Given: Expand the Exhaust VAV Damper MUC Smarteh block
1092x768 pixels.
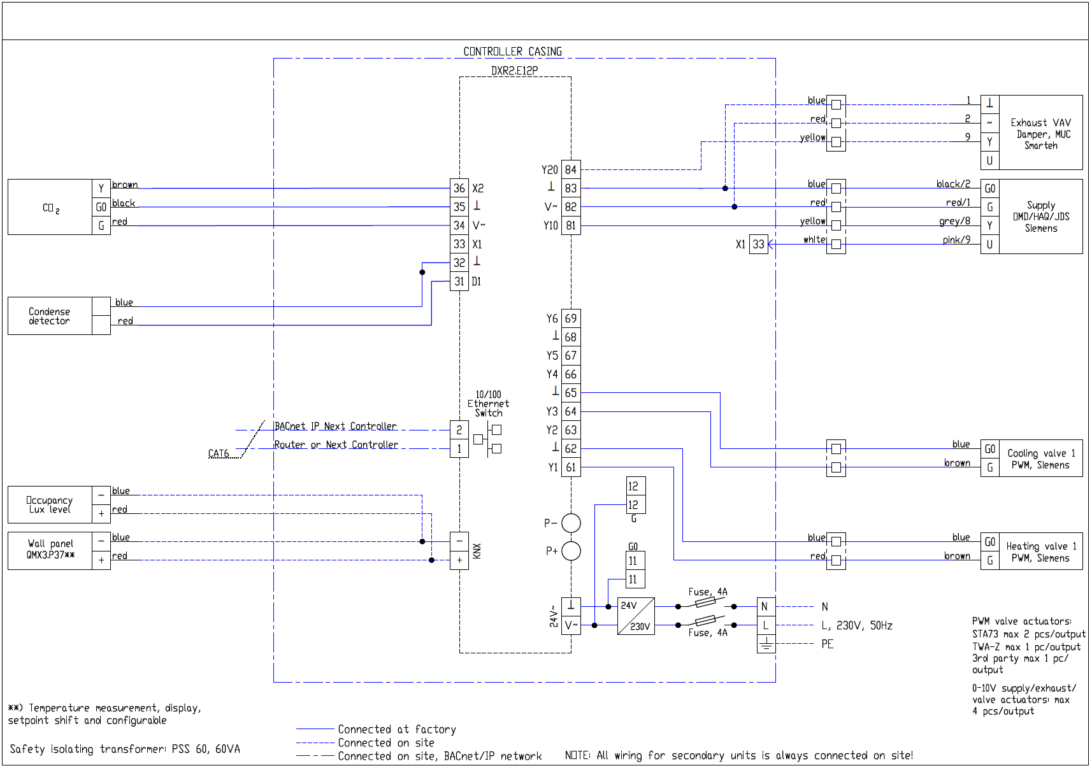Looking at the screenshot, I should (1040, 131).
